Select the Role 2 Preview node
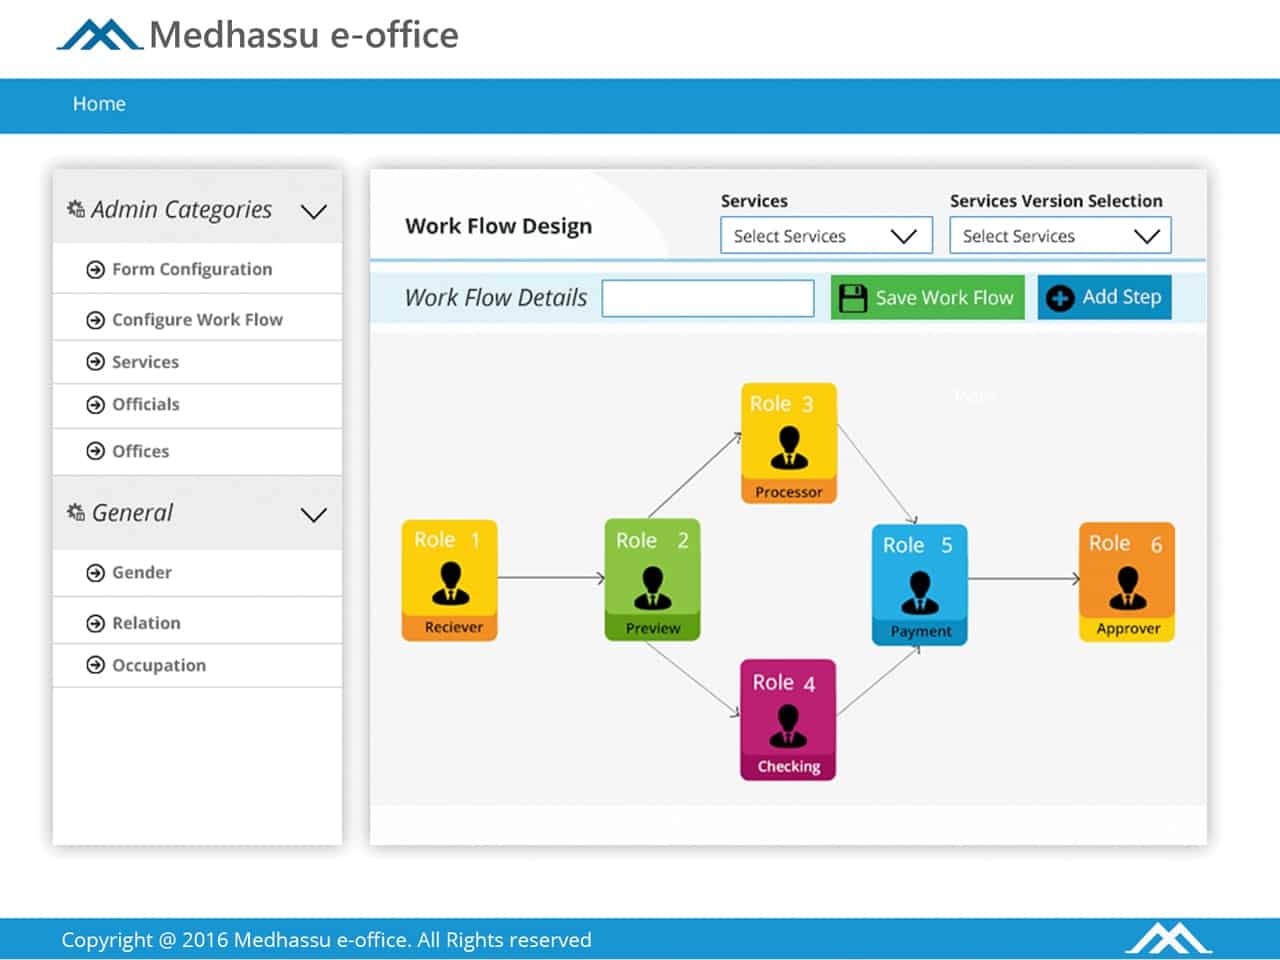The image size is (1280, 960). tap(652, 580)
